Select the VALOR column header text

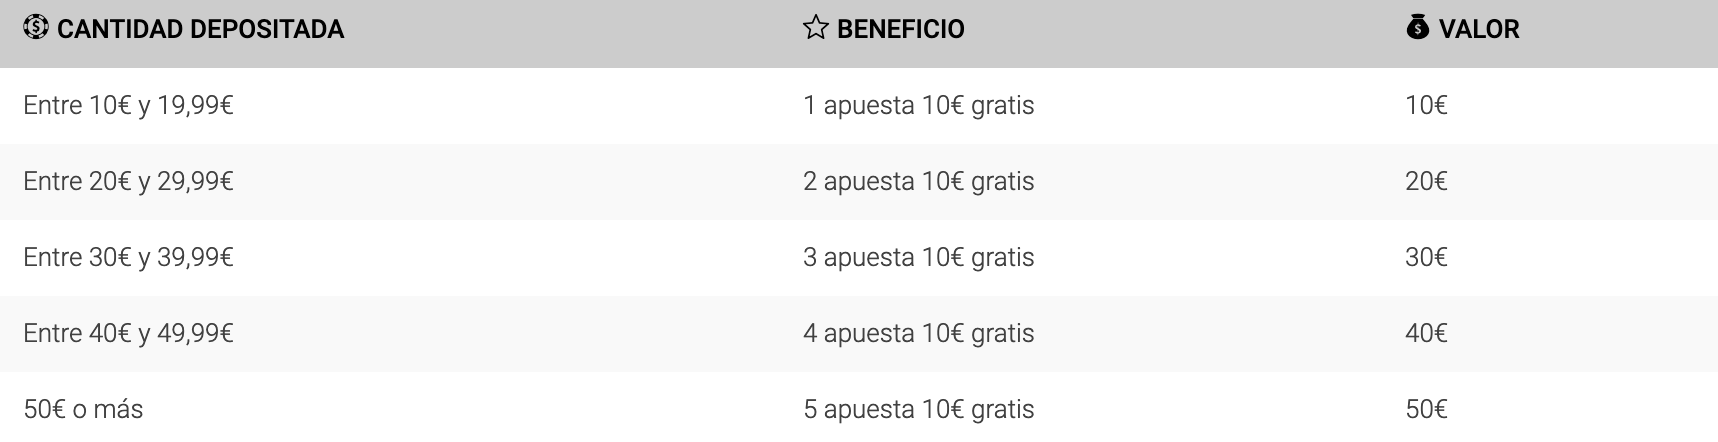1479,29
